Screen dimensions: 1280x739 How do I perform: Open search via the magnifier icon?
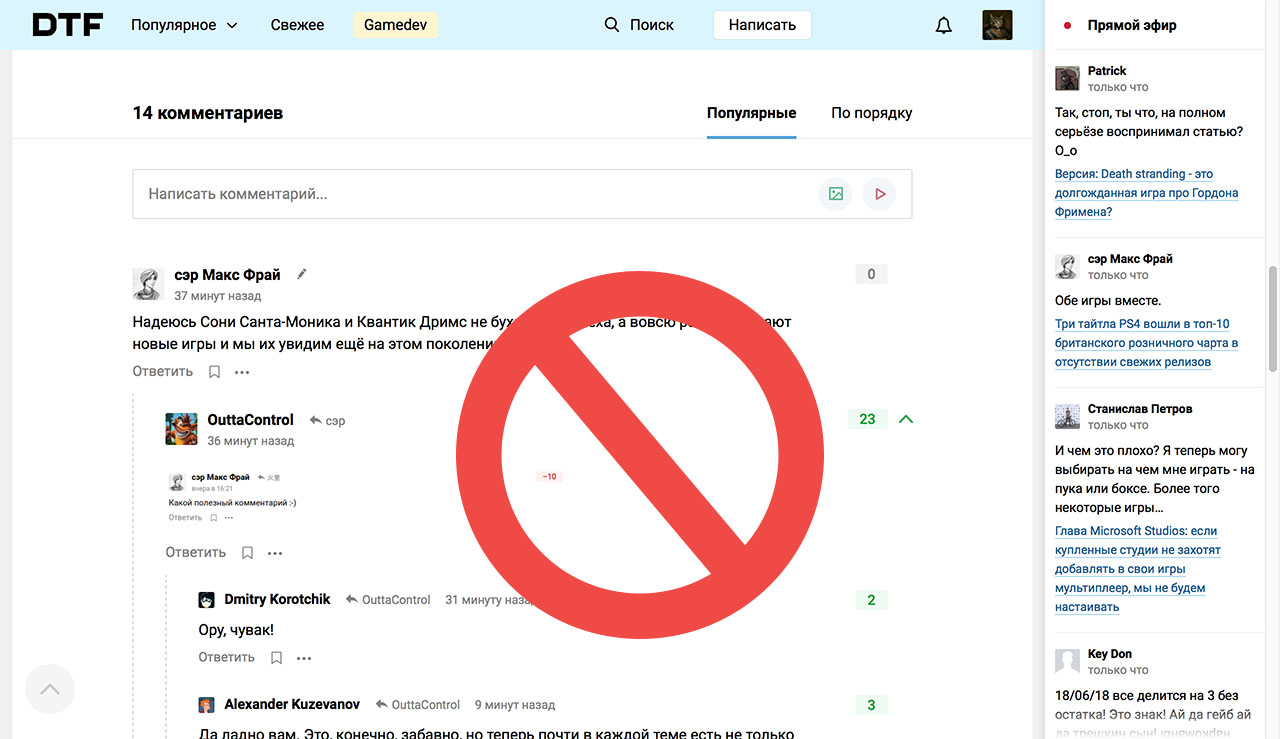611,24
